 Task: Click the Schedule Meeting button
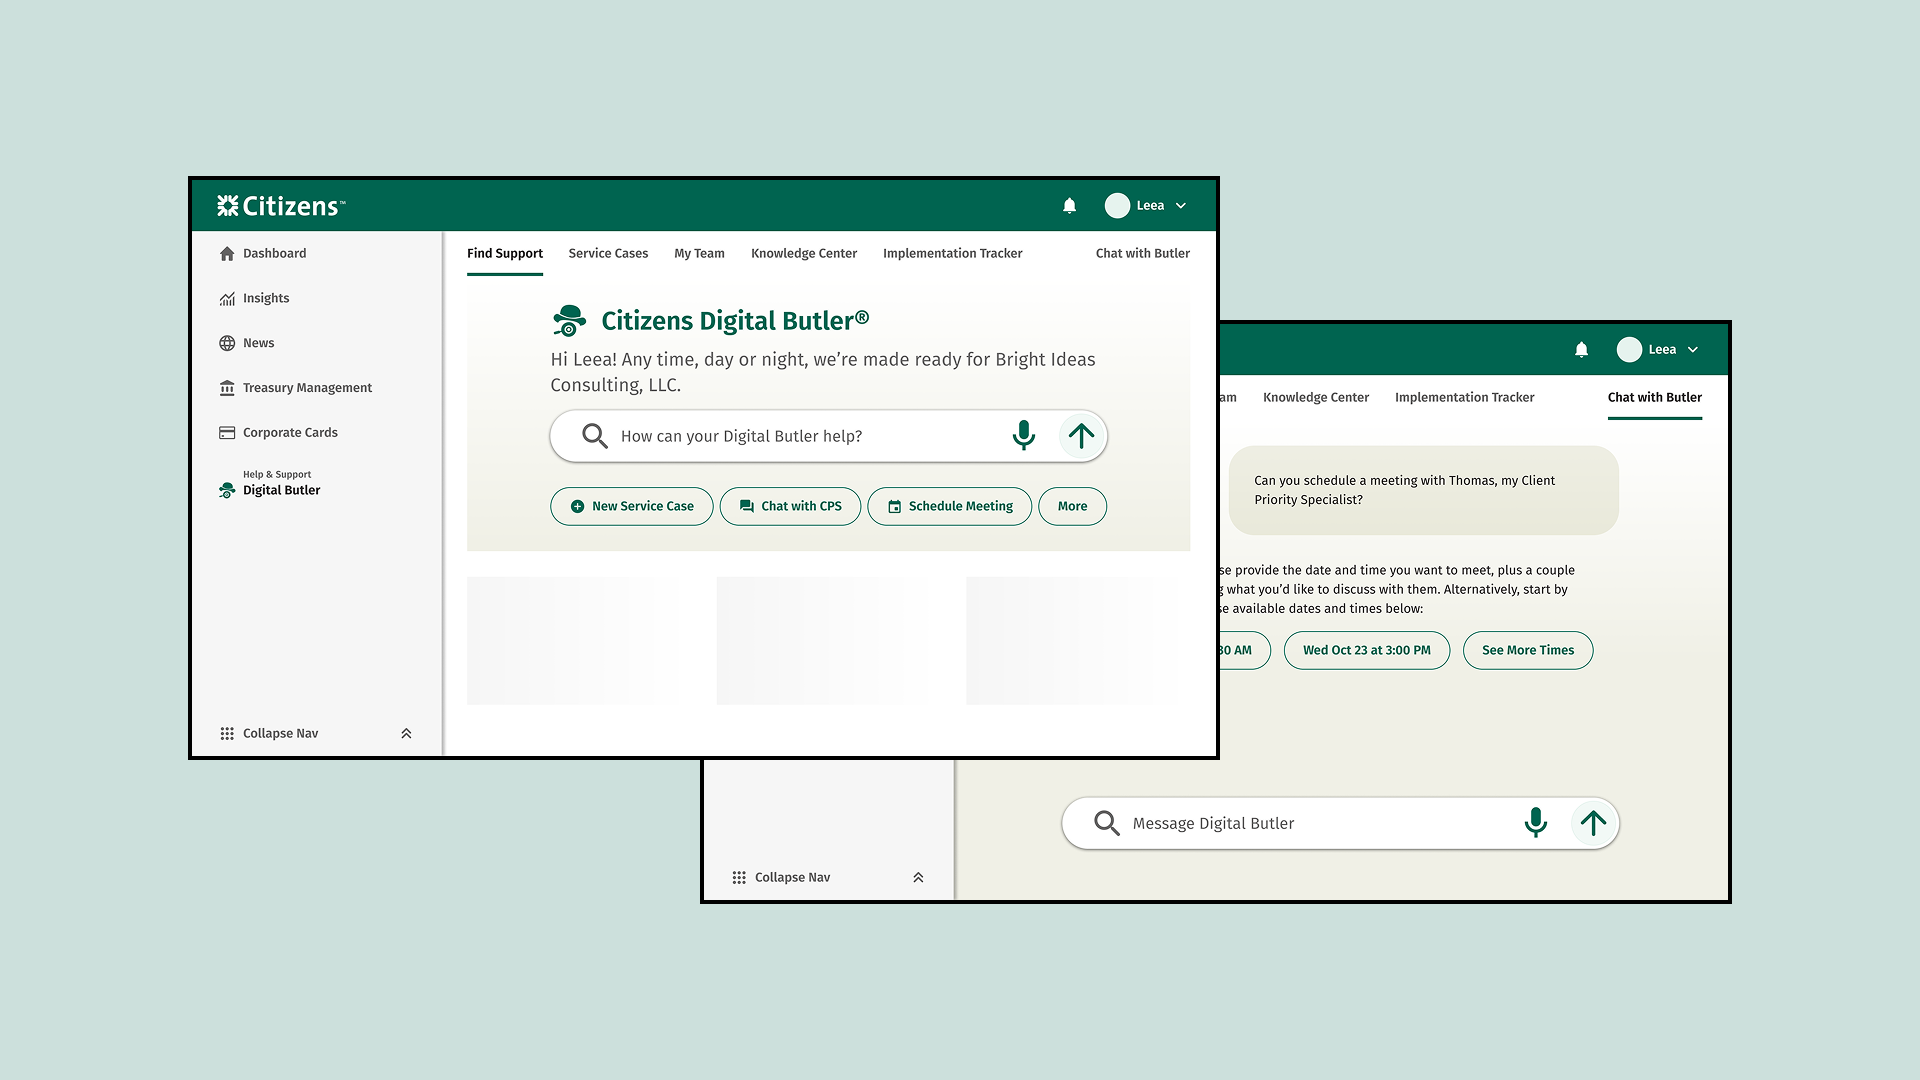click(949, 507)
